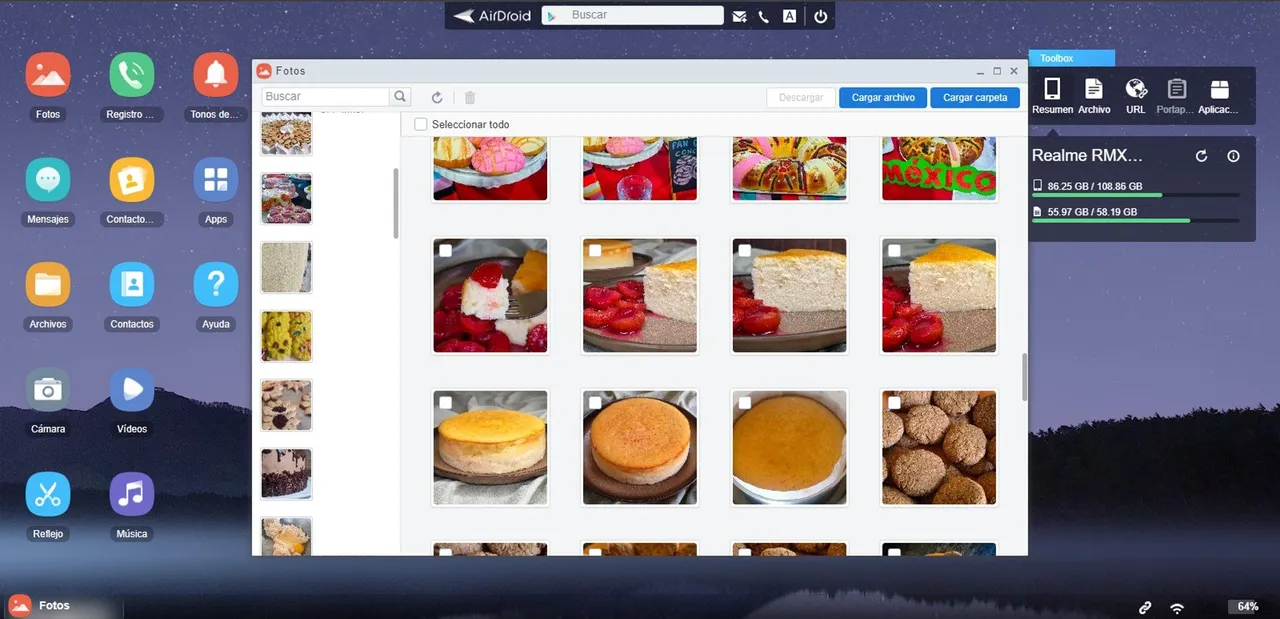Viewport: 1280px width, 619px height.
Task: Open the rosca bread photo thumbnail
Action: (789, 168)
